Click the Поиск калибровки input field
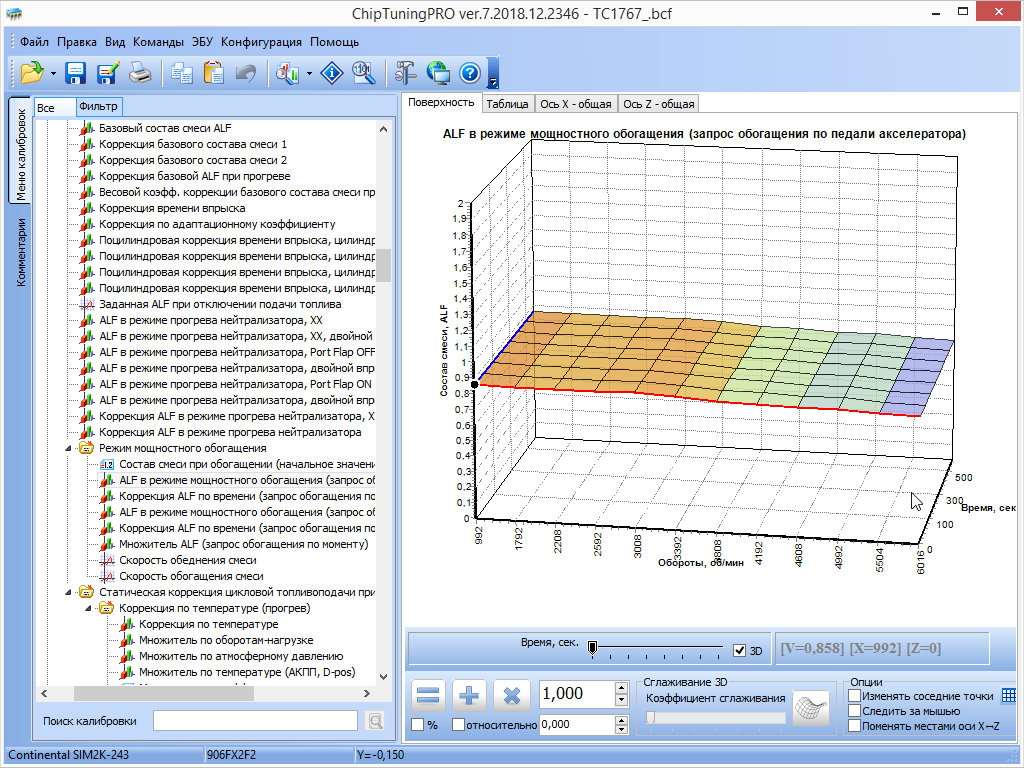This screenshot has width=1024, height=768. click(x=255, y=721)
